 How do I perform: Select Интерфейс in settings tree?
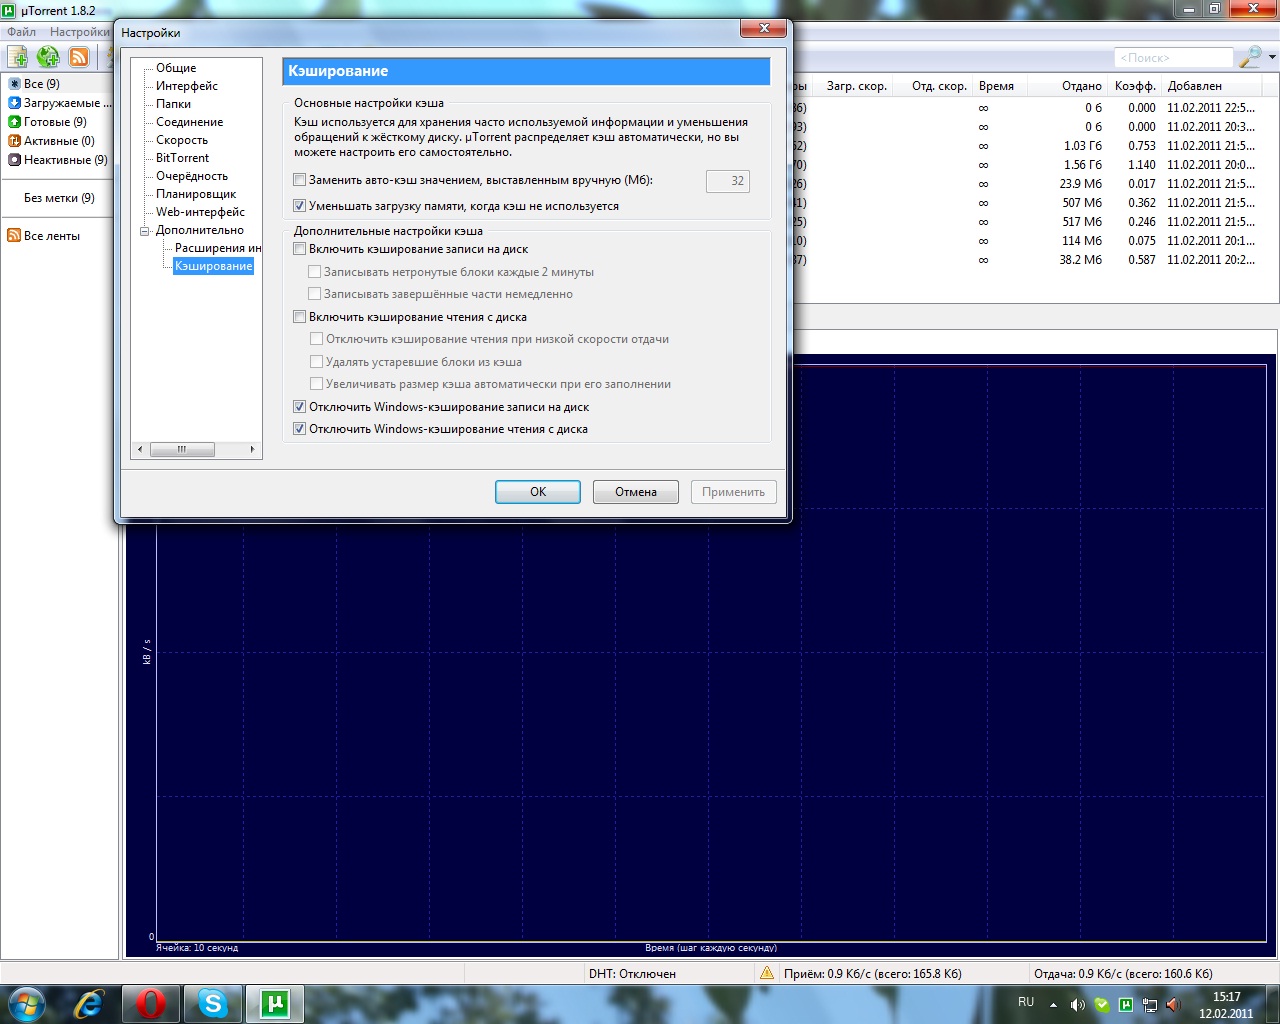[x=187, y=86]
